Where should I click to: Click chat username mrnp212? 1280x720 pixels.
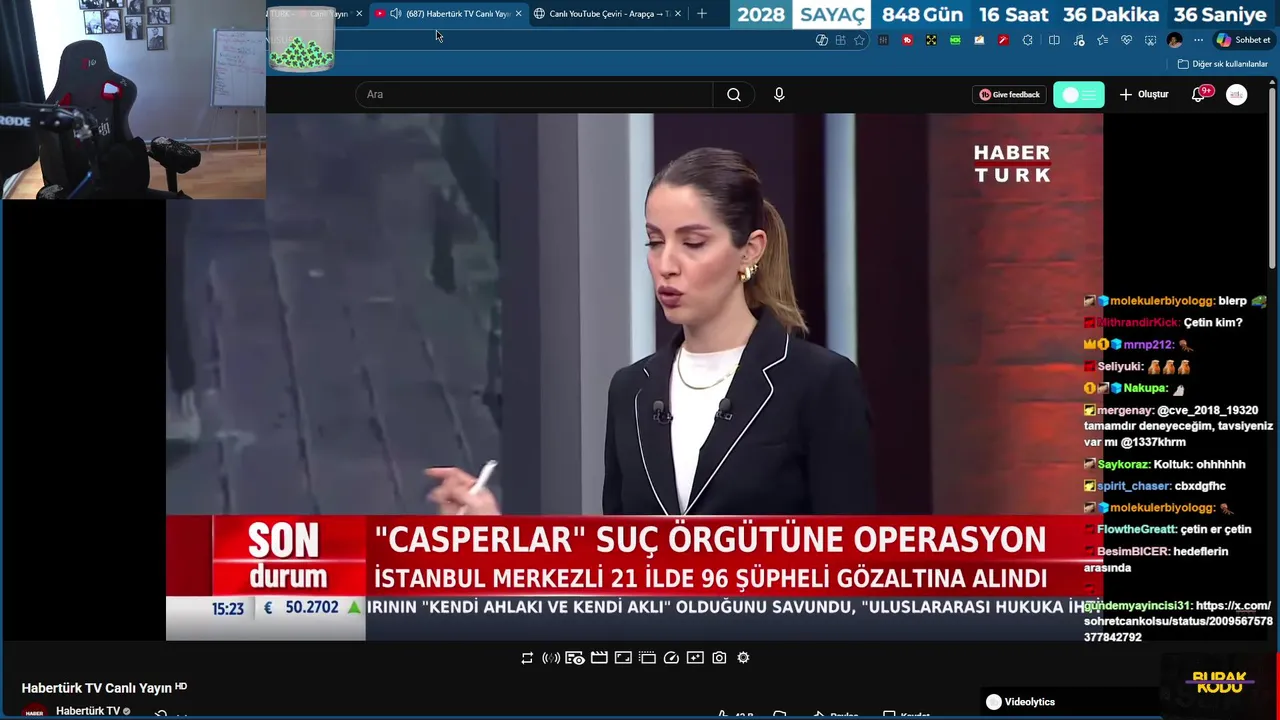pyautogui.click(x=1147, y=344)
